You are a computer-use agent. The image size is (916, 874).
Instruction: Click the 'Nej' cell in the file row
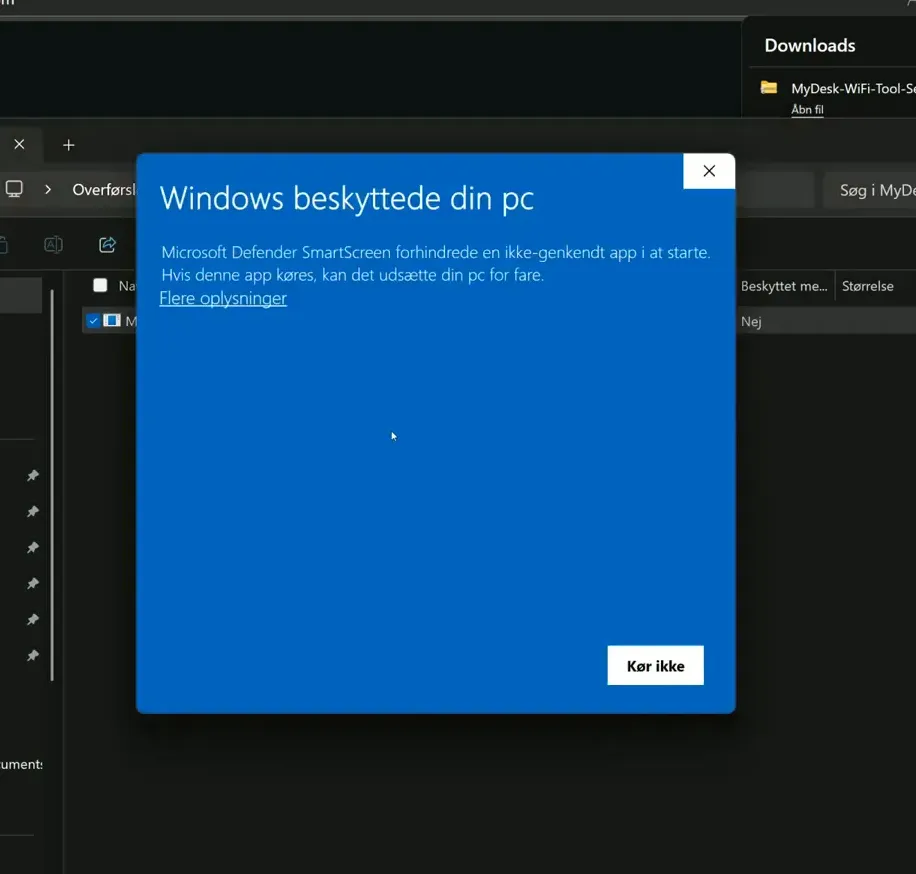click(x=751, y=321)
